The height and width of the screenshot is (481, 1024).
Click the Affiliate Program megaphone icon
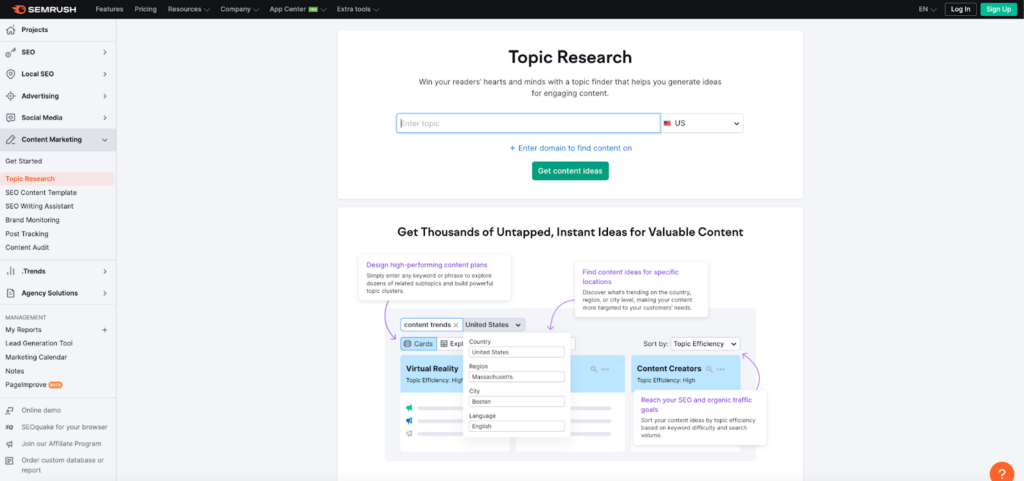(9, 444)
